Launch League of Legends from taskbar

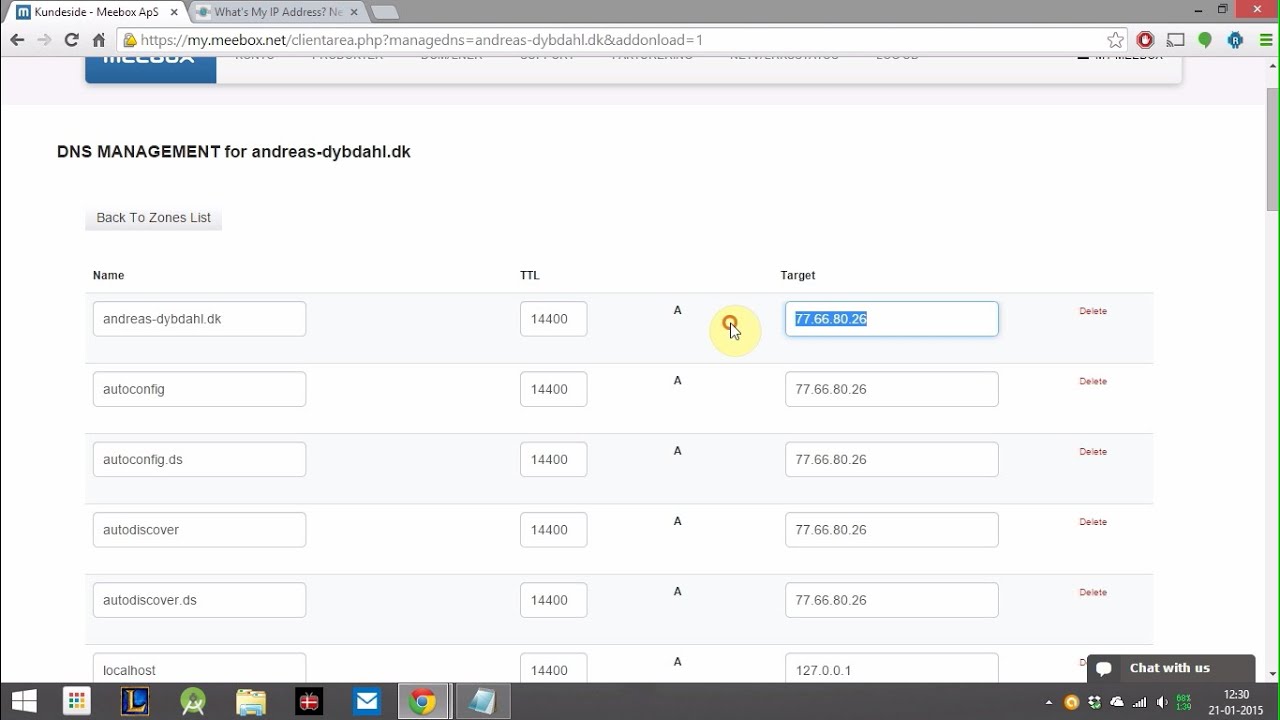pos(135,701)
